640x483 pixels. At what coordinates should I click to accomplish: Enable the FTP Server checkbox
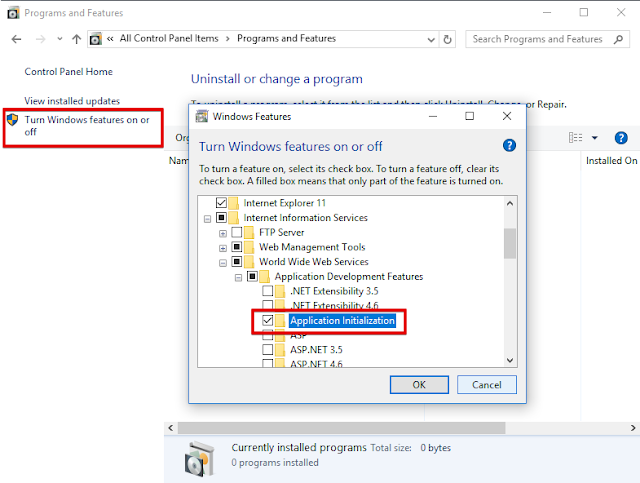pos(237,232)
